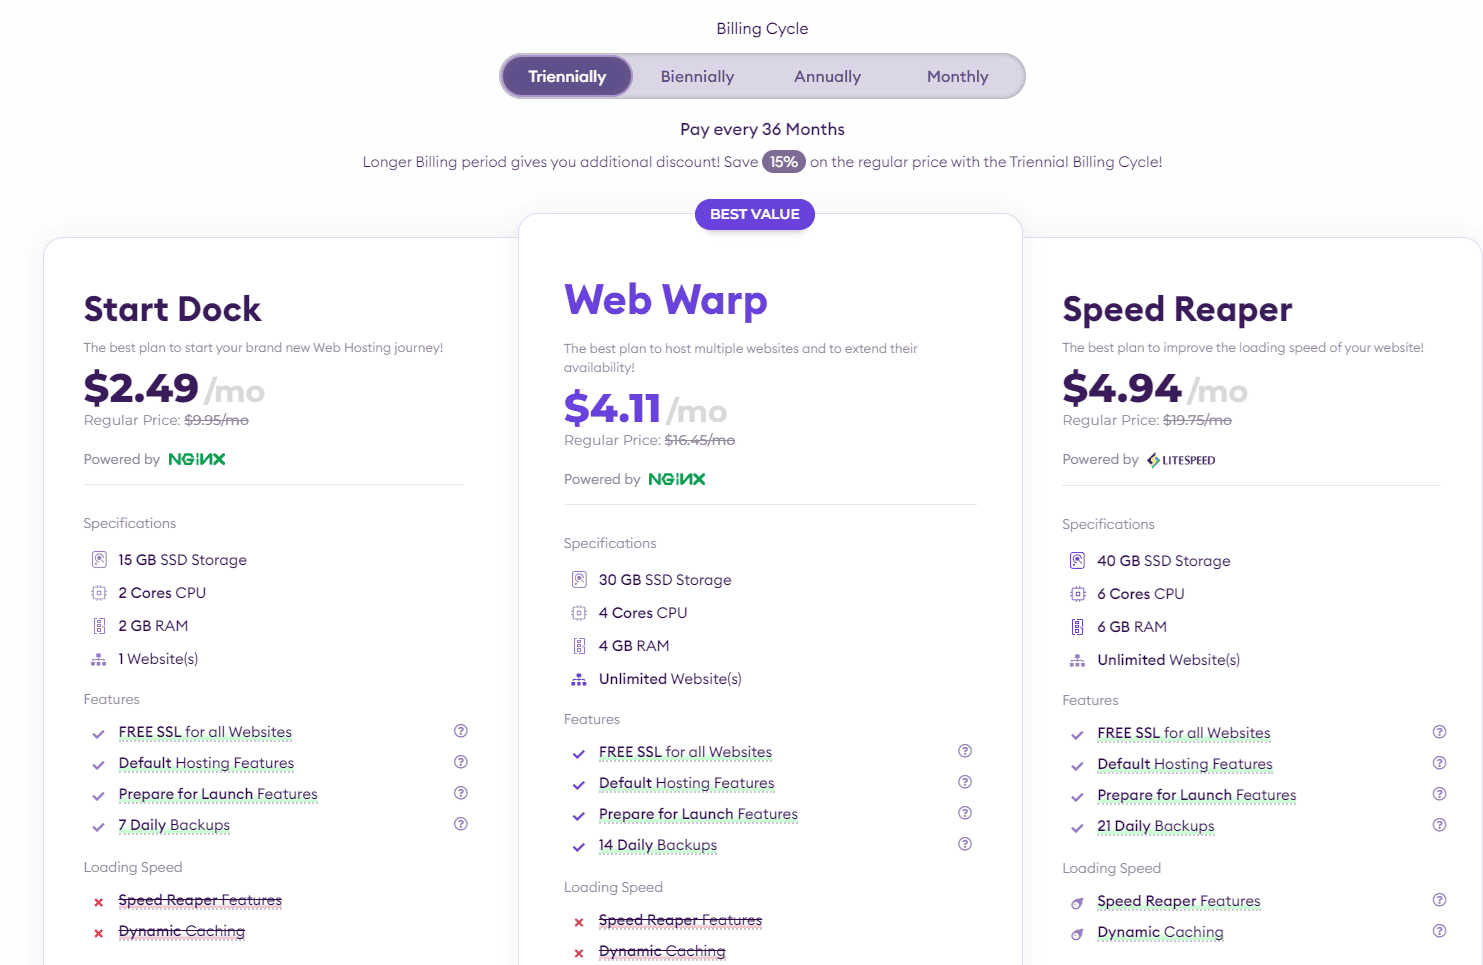The height and width of the screenshot is (965, 1483).
Task: Click help icon for Speed Reaper Prepare for Launch
Action: (x=1439, y=794)
